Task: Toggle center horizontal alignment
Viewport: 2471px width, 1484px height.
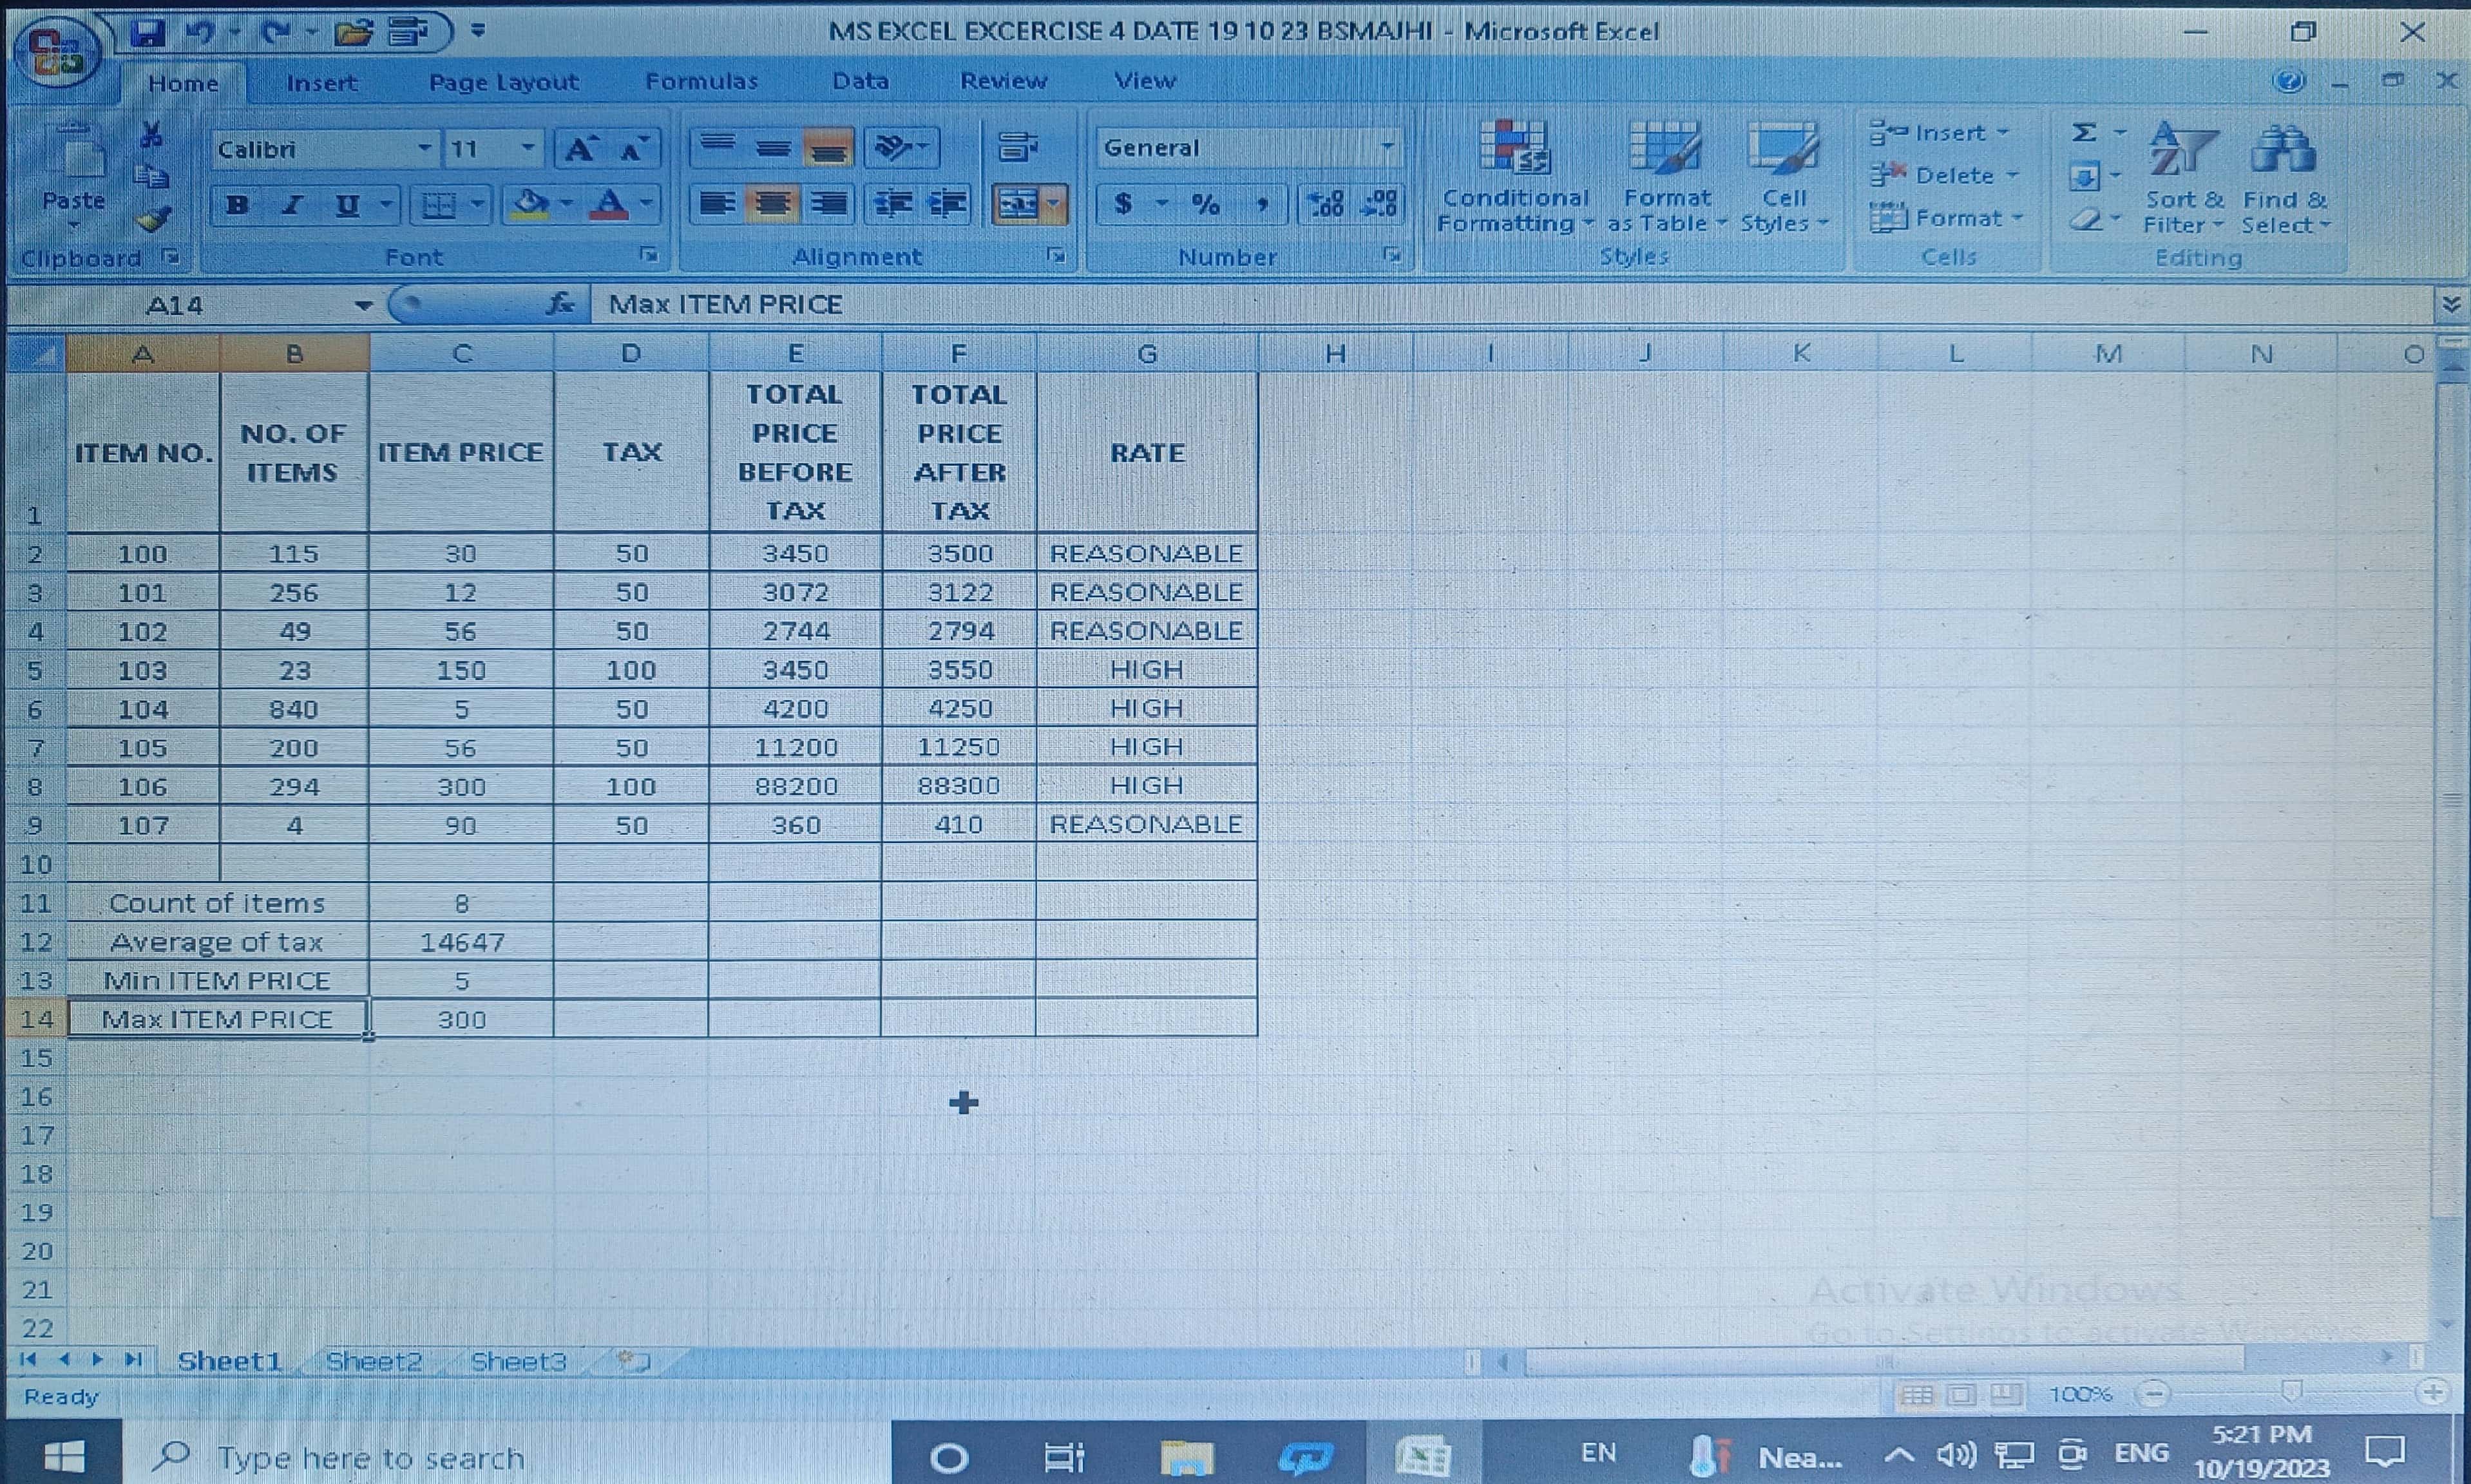Action: tap(772, 205)
